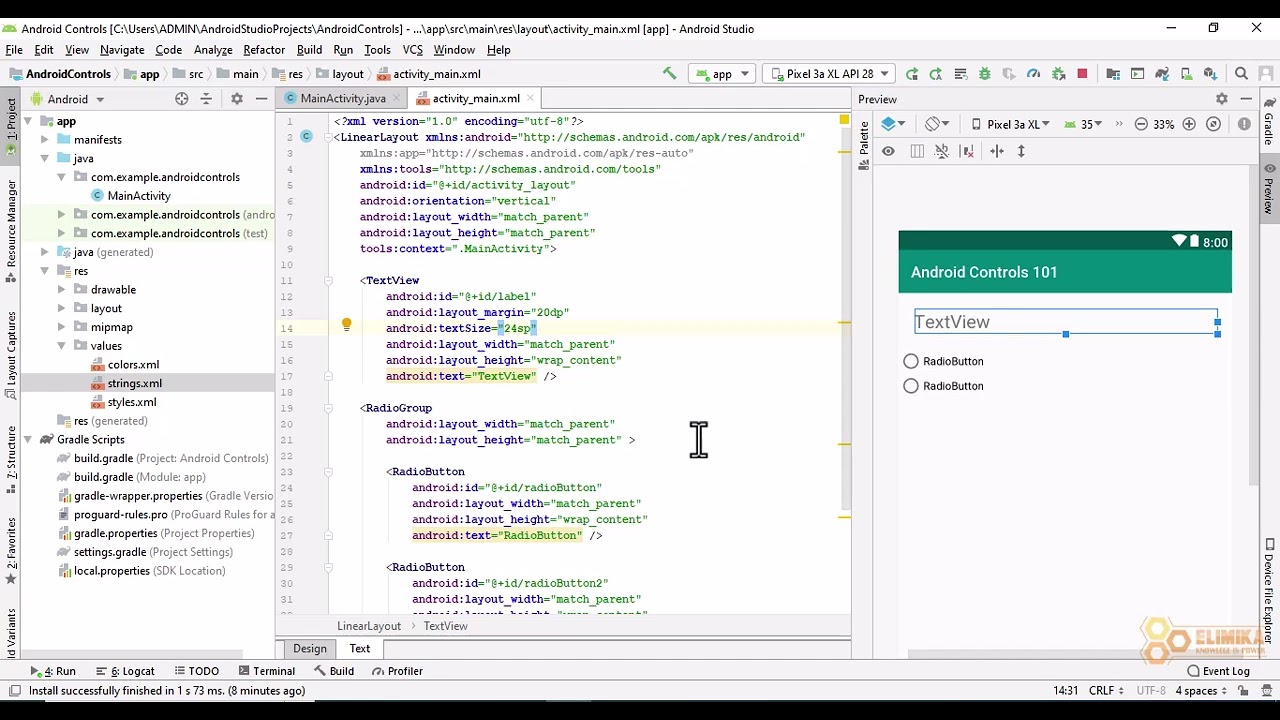The image size is (1280, 720).
Task: Zoom in the layout preview
Action: point(1189,124)
